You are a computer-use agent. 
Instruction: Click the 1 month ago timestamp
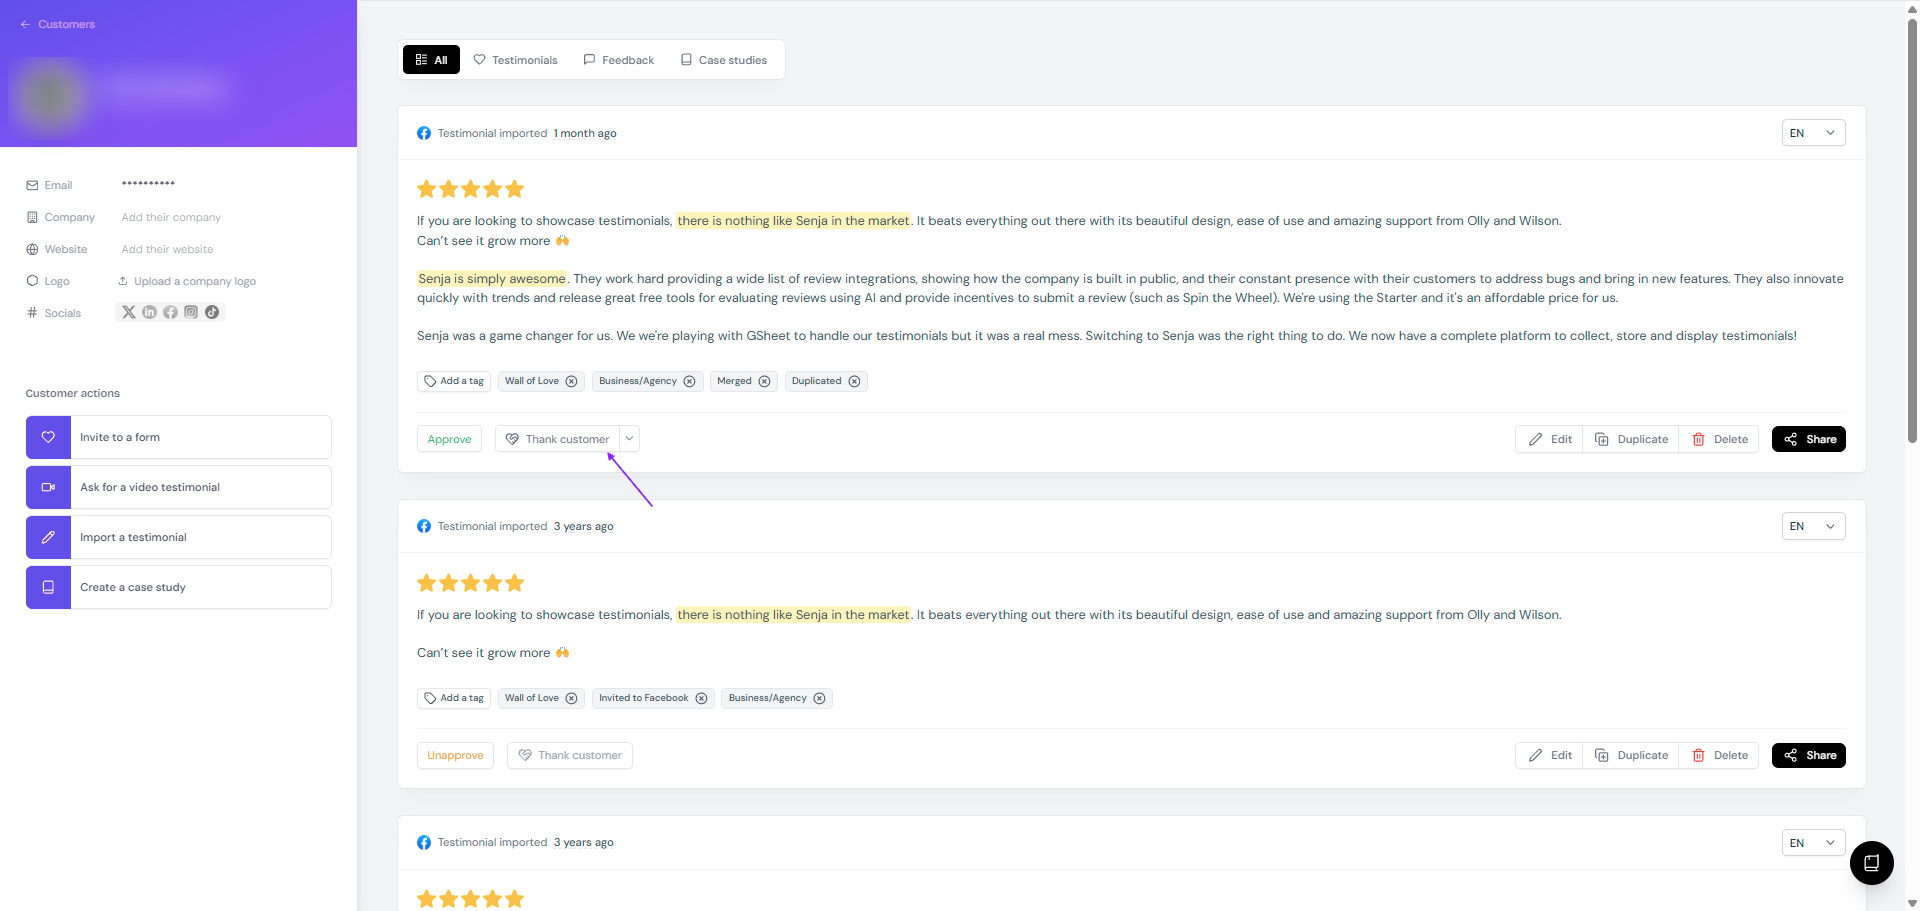[x=585, y=133]
